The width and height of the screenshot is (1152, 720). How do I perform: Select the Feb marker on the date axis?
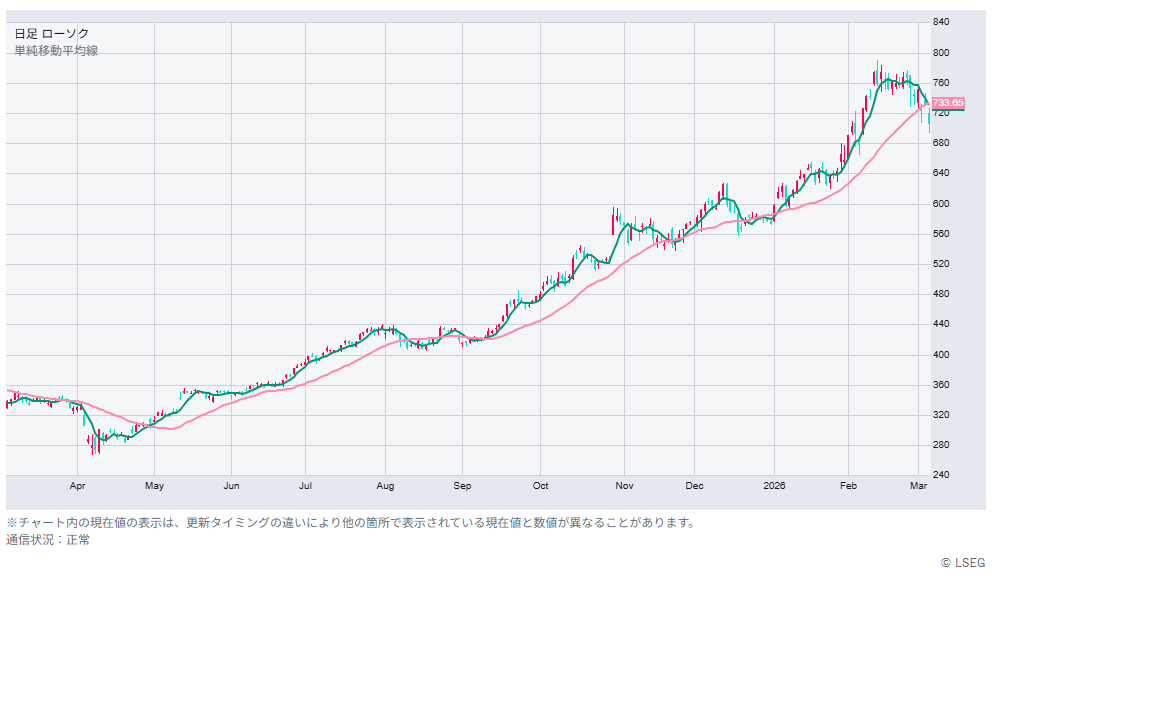tap(848, 486)
